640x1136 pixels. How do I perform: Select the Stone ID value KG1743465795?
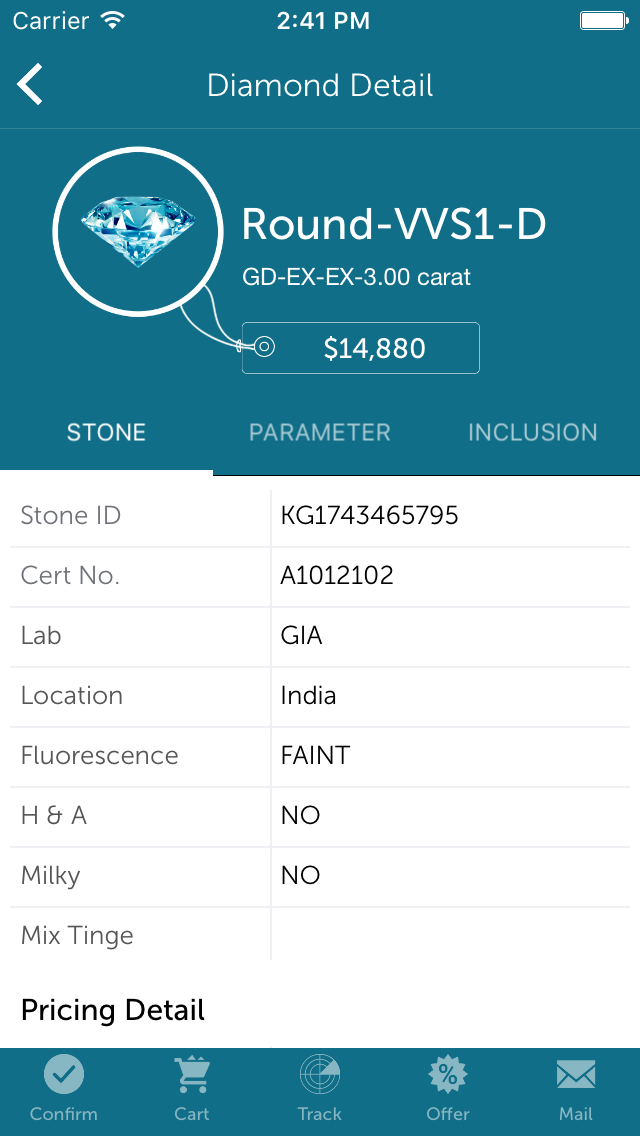pos(370,516)
